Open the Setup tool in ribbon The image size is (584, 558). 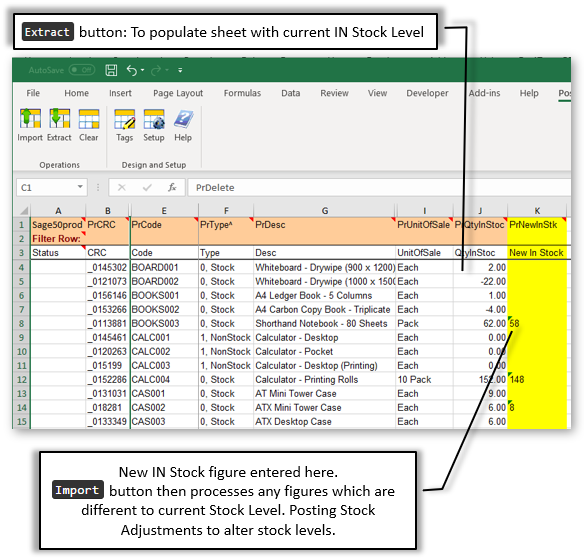pyautogui.click(x=154, y=125)
